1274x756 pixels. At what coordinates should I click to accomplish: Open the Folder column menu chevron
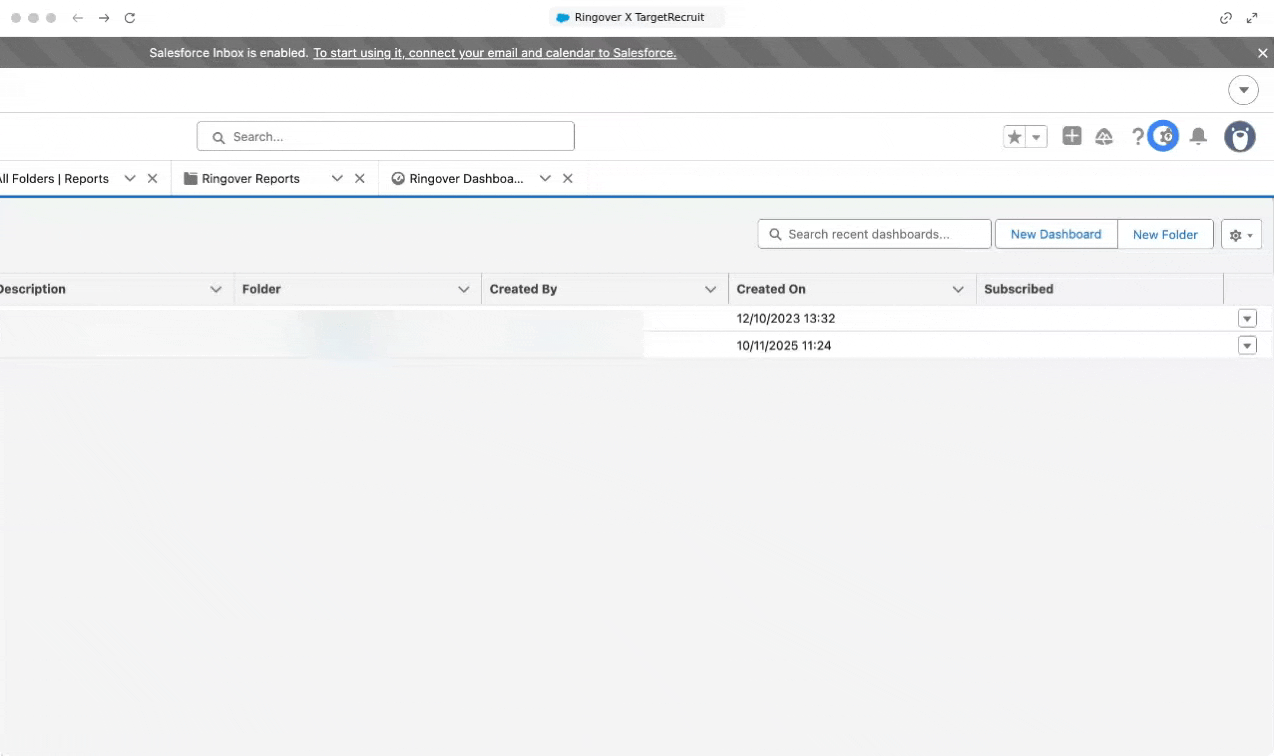click(464, 289)
